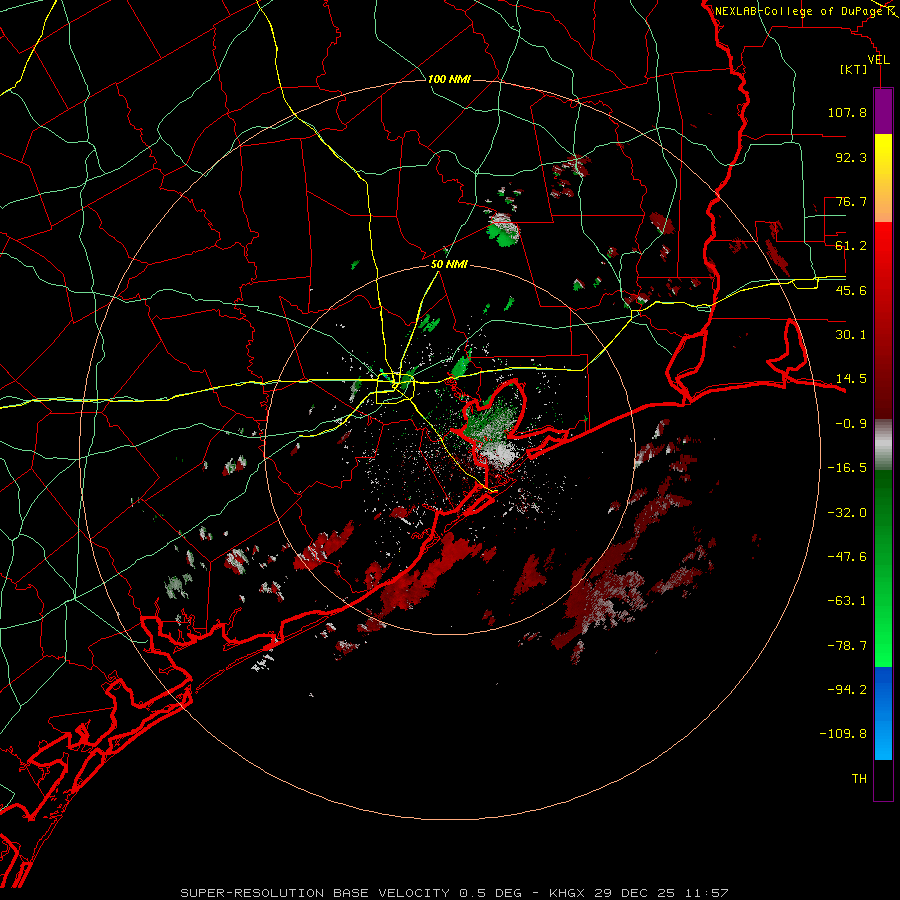
Task: Click the 100 NMI range ring label
Action: [x=449, y=79]
